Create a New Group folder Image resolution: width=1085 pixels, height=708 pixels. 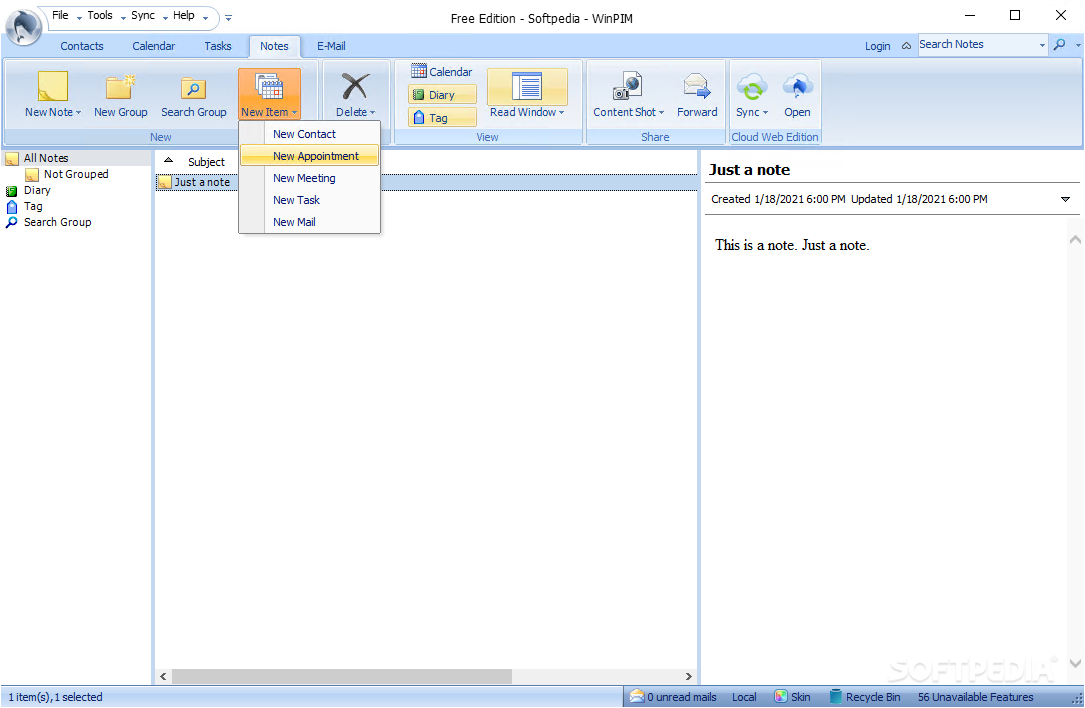(x=120, y=94)
